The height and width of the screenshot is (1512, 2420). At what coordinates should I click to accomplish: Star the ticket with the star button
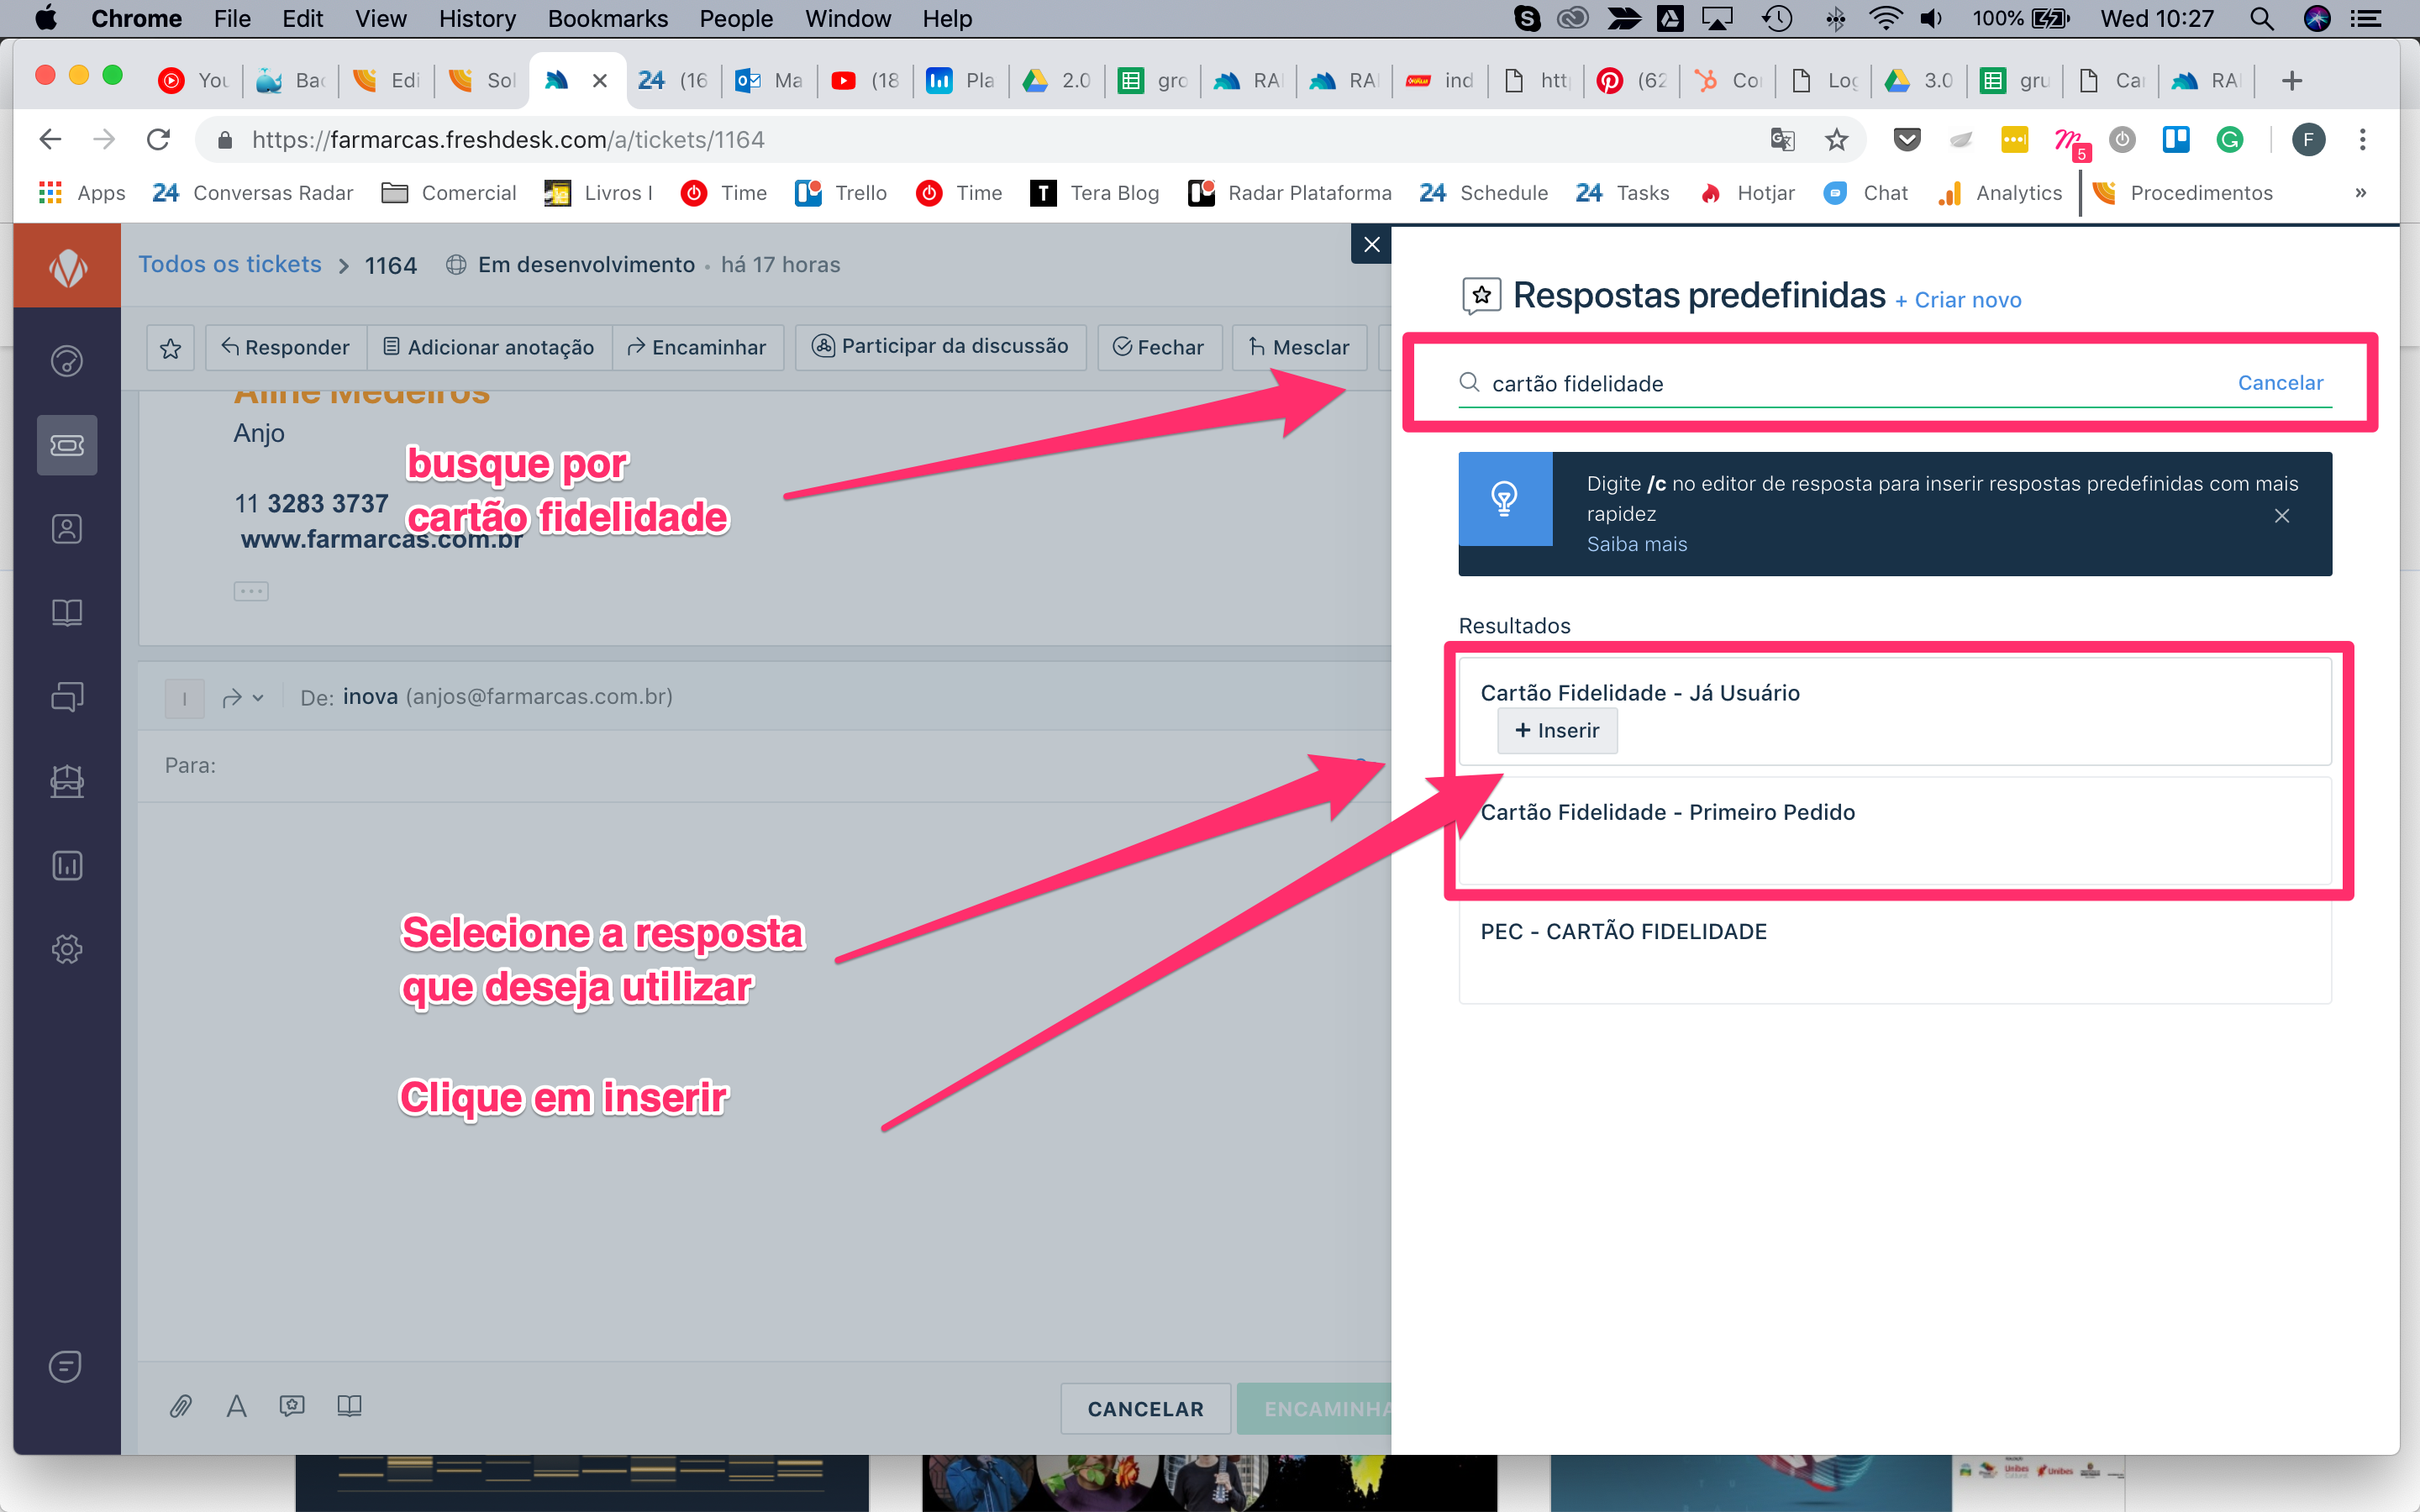point(171,348)
